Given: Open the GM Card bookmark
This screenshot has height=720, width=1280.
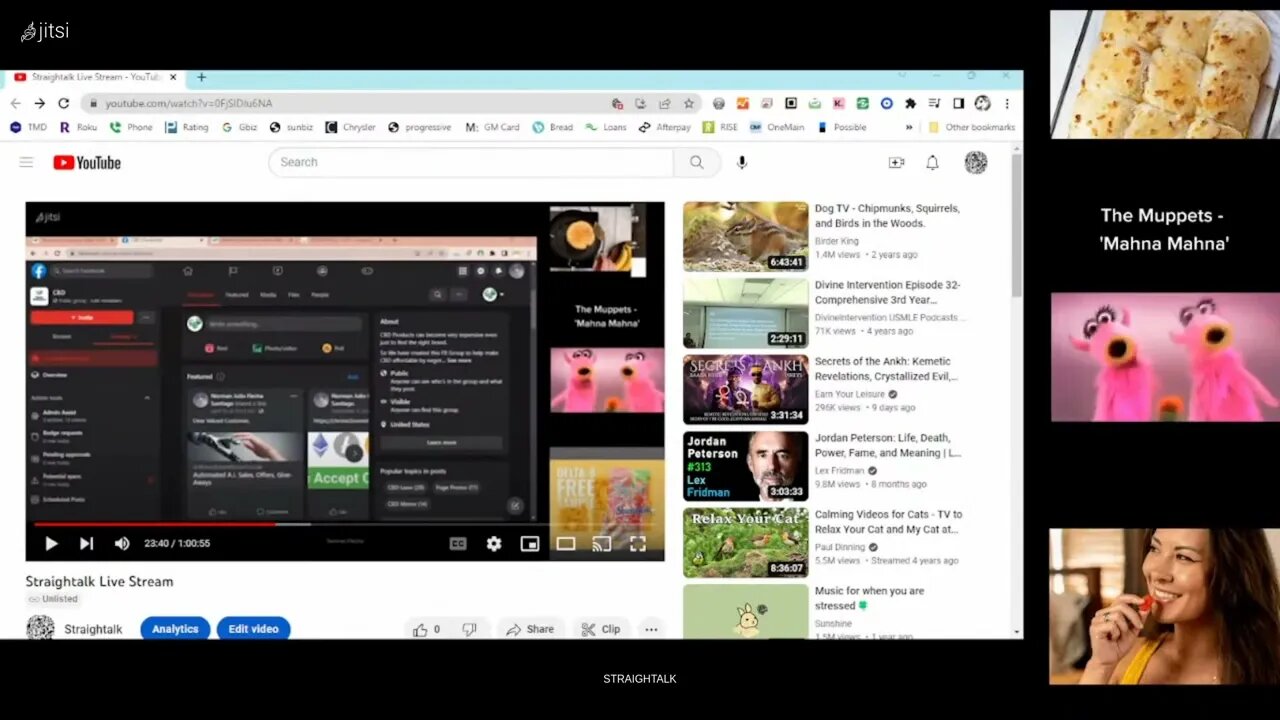Looking at the screenshot, I should pyautogui.click(x=493, y=127).
